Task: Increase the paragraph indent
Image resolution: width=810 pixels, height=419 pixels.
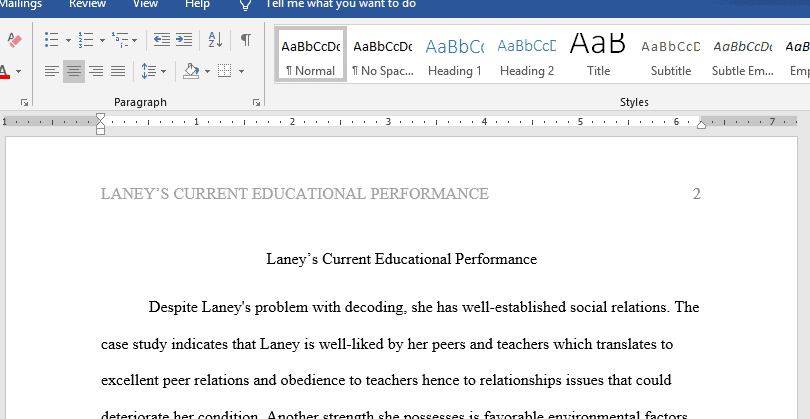Action: (184, 40)
